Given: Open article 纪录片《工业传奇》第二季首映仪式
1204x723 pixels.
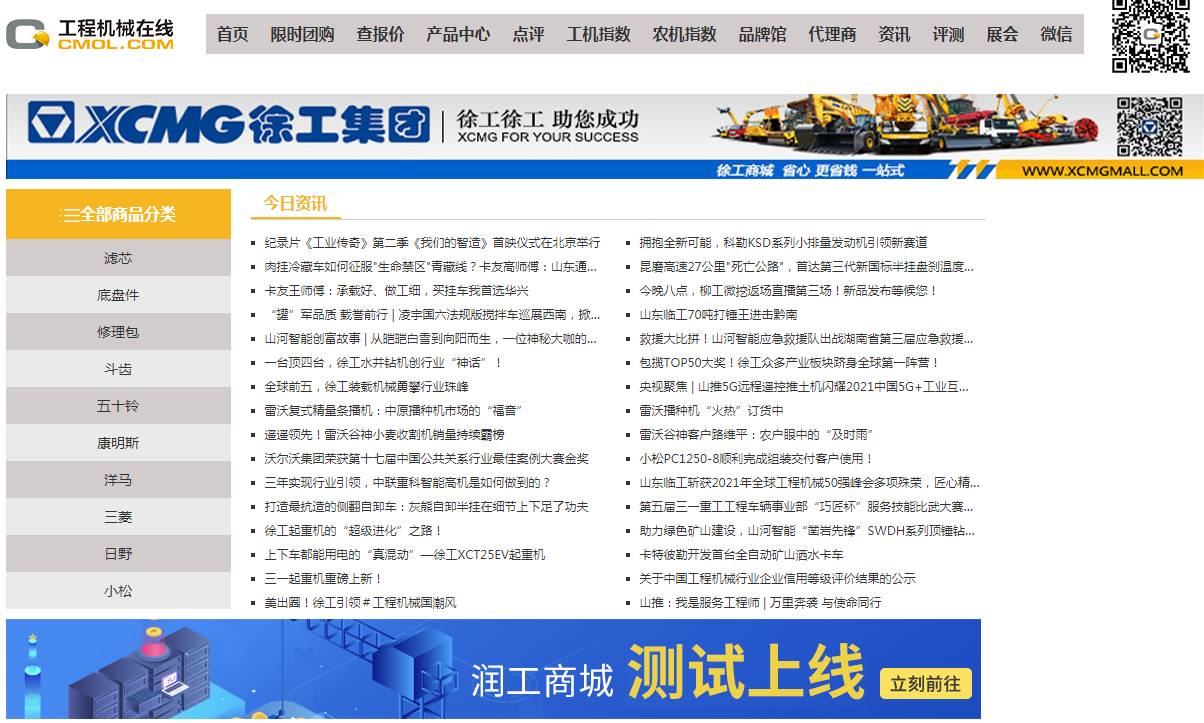Looking at the screenshot, I should [433, 243].
